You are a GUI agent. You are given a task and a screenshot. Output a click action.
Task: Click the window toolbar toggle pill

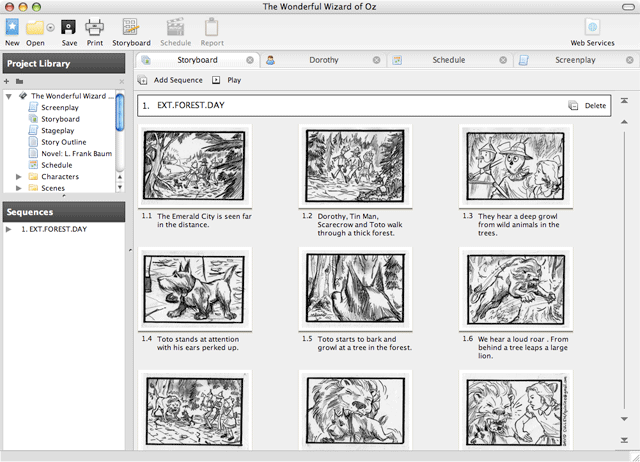[628, 7]
